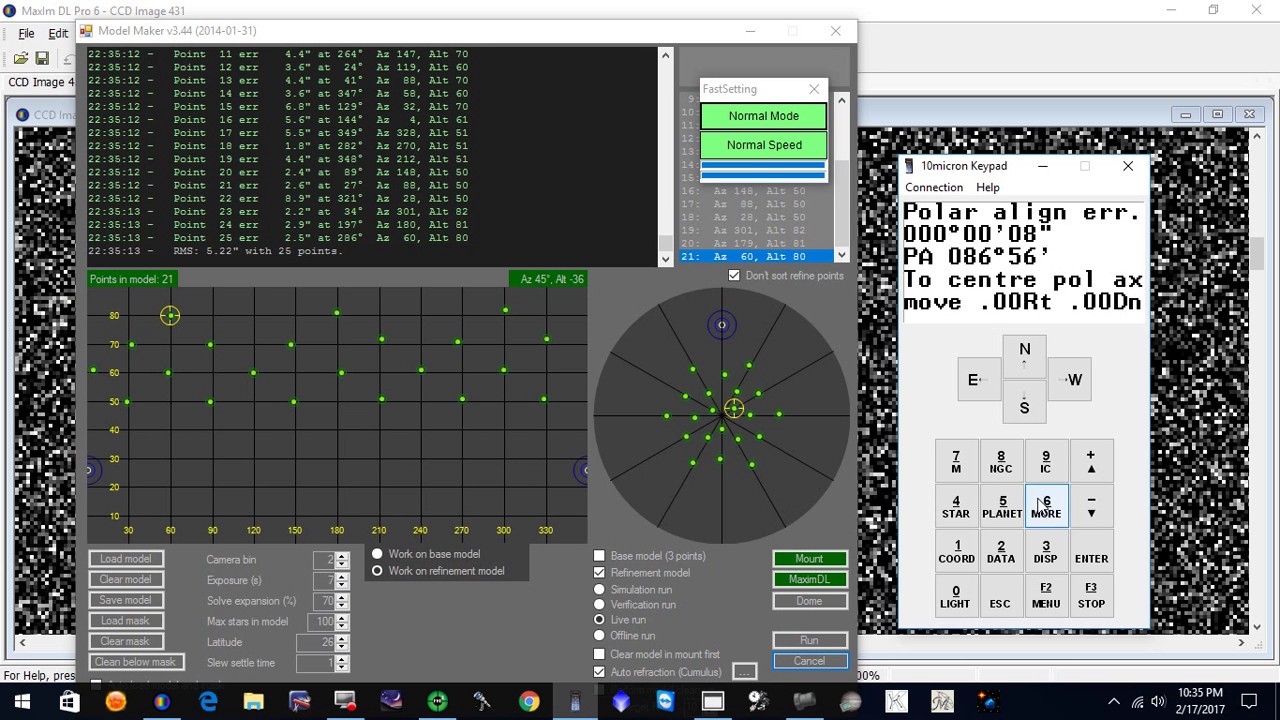Open the File menu in MaxIm DL
Image resolution: width=1280 pixels, height=720 pixels.
tap(26, 34)
